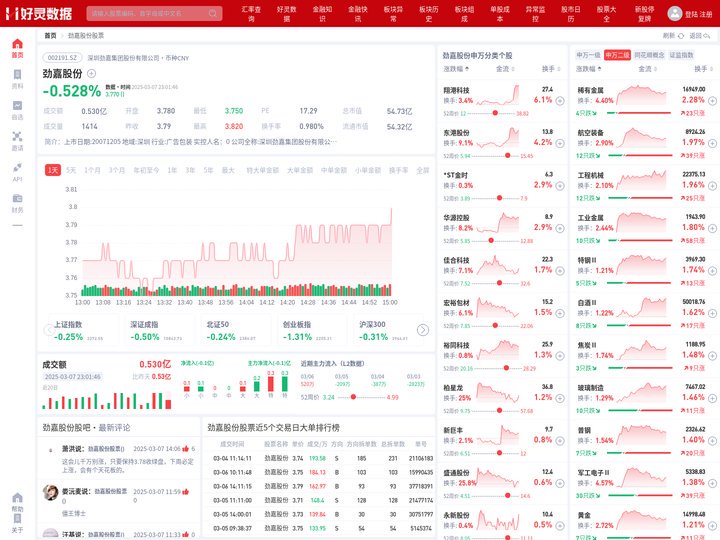Screen dimensions: 720x540
Task: Open 汇率查询 in top menu
Action: [x=251, y=14]
